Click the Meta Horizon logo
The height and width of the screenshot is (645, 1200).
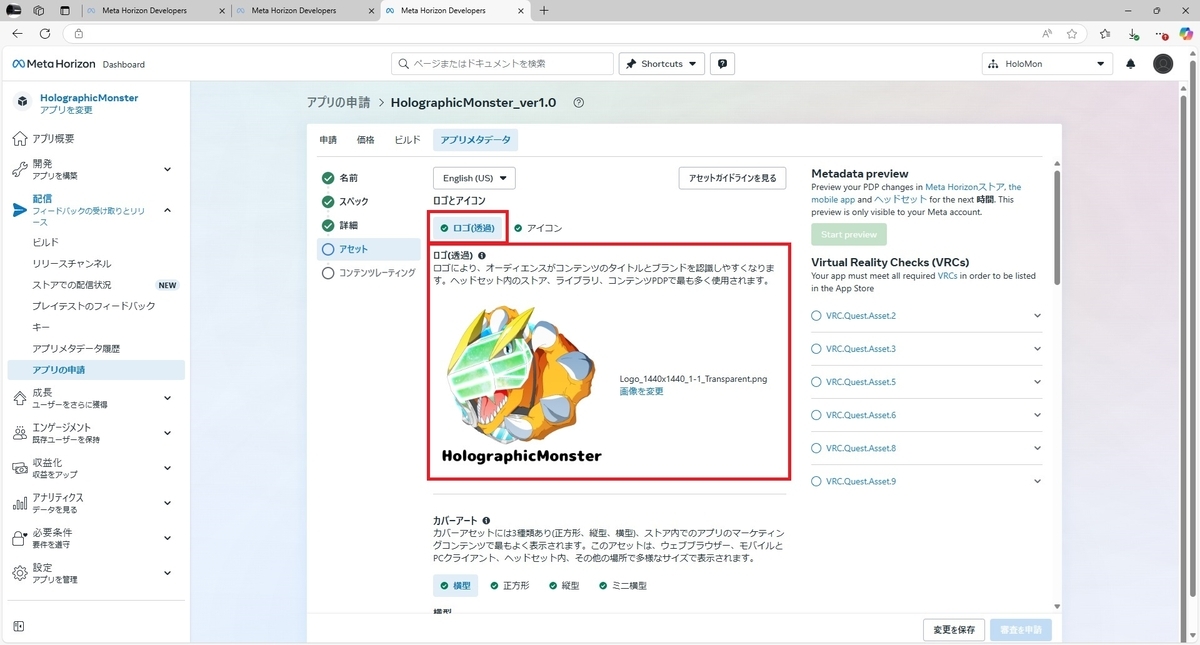[x=53, y=64]
